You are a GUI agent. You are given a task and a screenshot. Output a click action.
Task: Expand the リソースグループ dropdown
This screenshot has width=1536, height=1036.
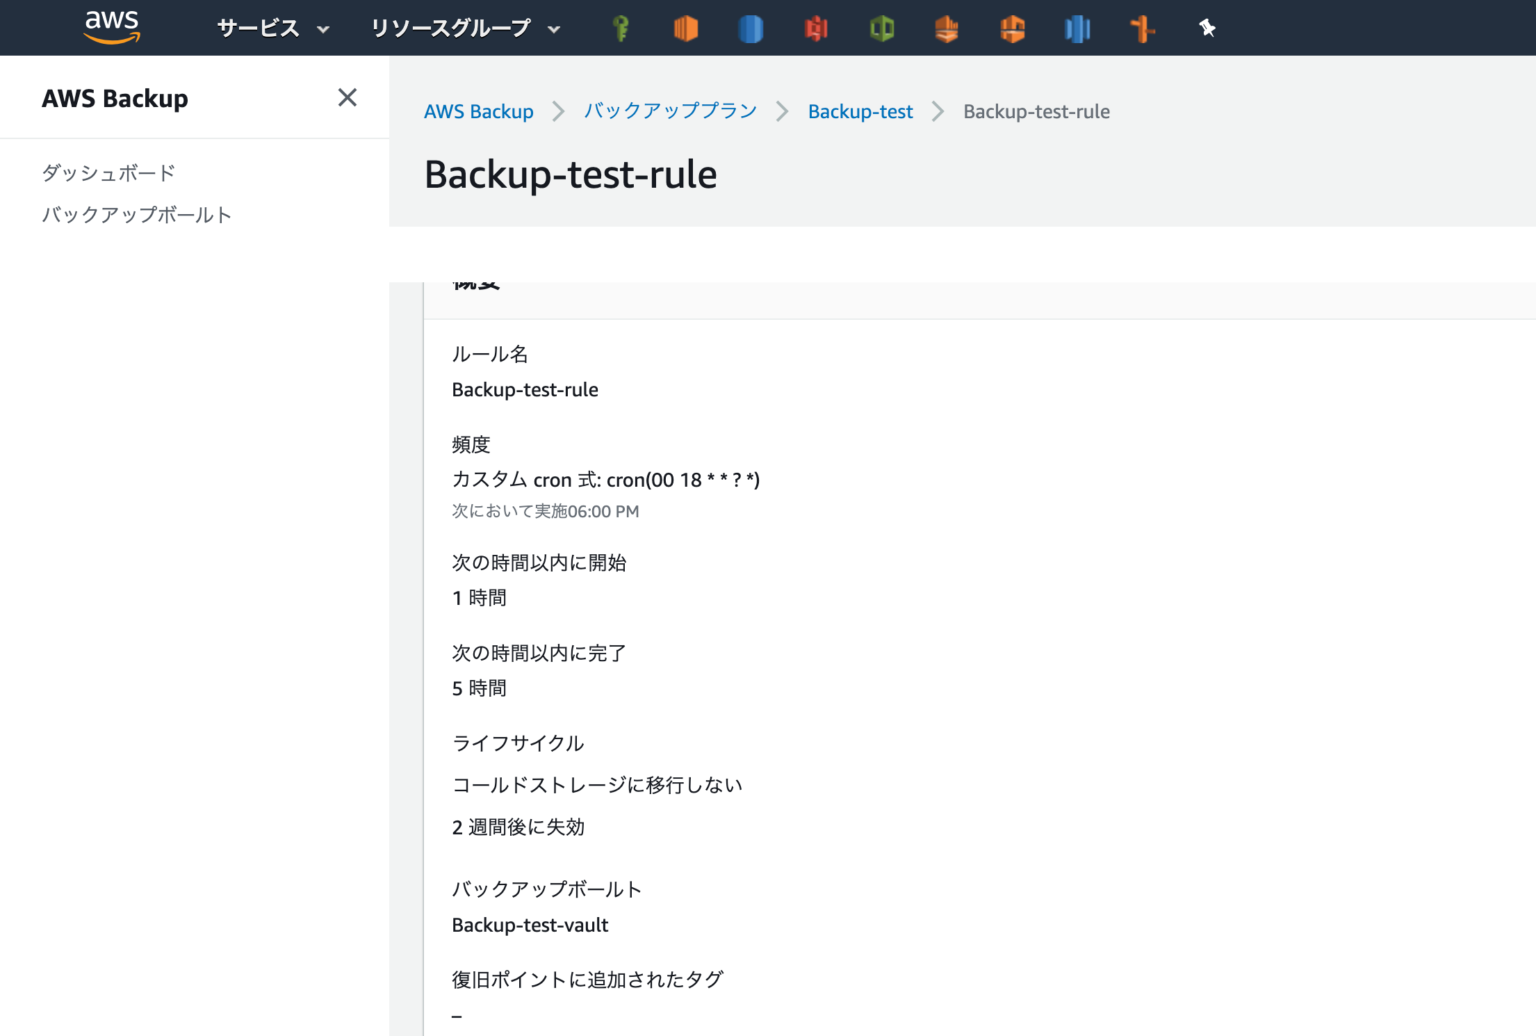point(465,28)
